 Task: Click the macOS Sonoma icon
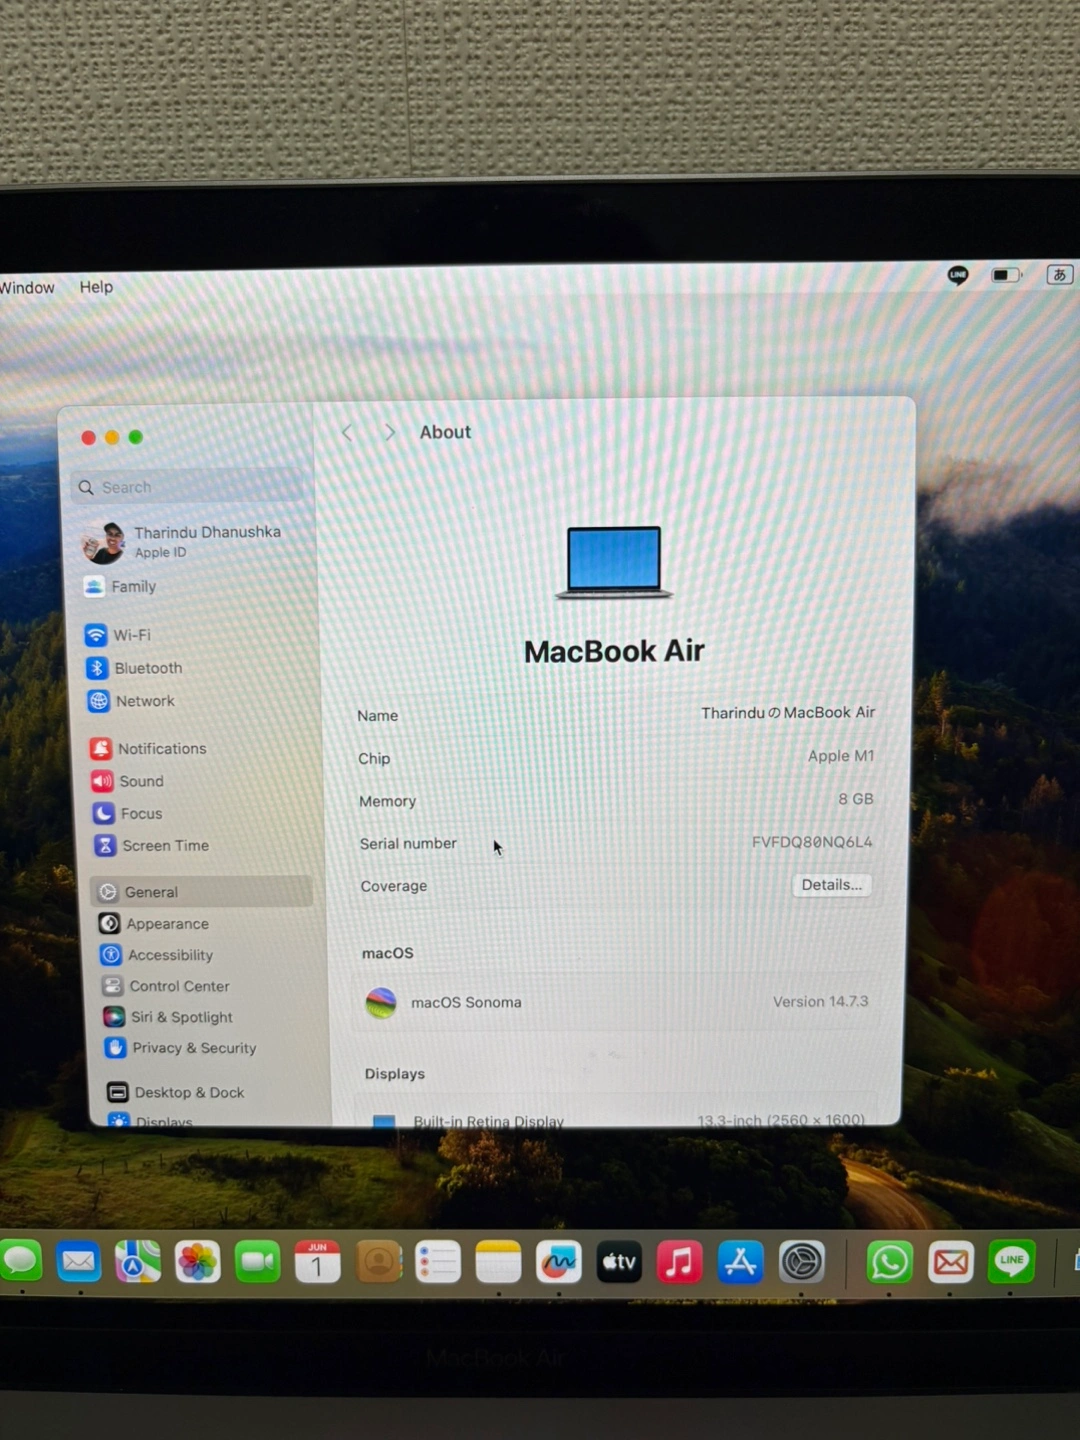click(381, 1002)
